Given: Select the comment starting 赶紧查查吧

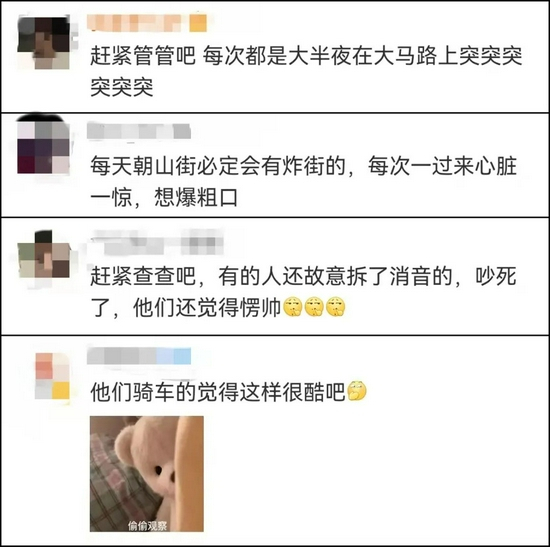Looking at the screenshot, I should [303, 292].
